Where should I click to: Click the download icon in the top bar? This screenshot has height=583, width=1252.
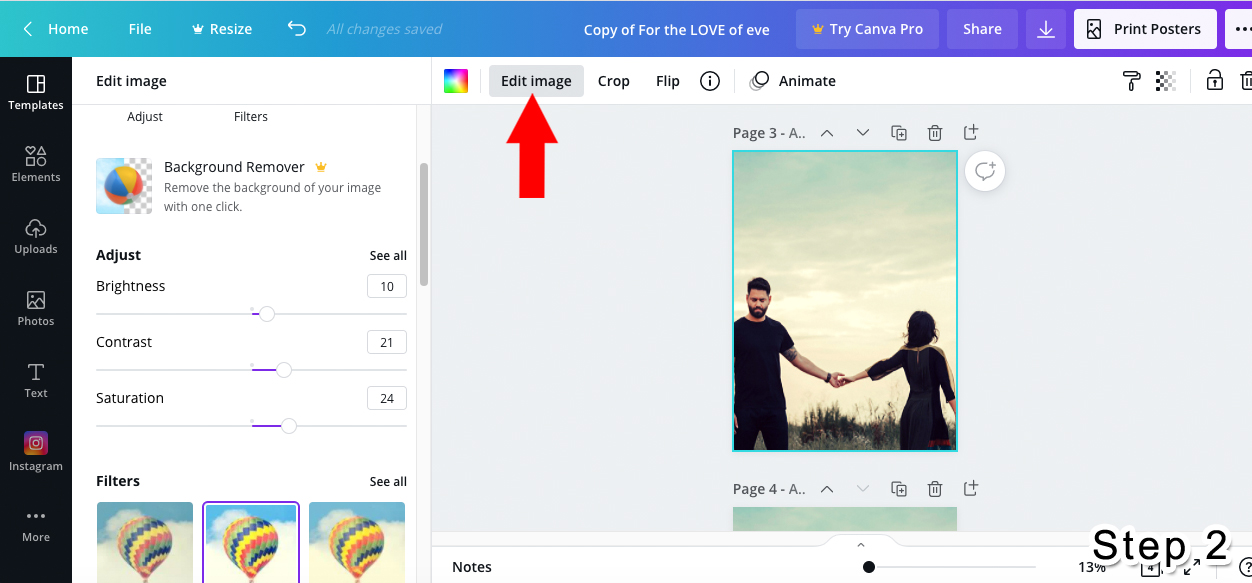pyautogui.click(x=1046, y=29)
